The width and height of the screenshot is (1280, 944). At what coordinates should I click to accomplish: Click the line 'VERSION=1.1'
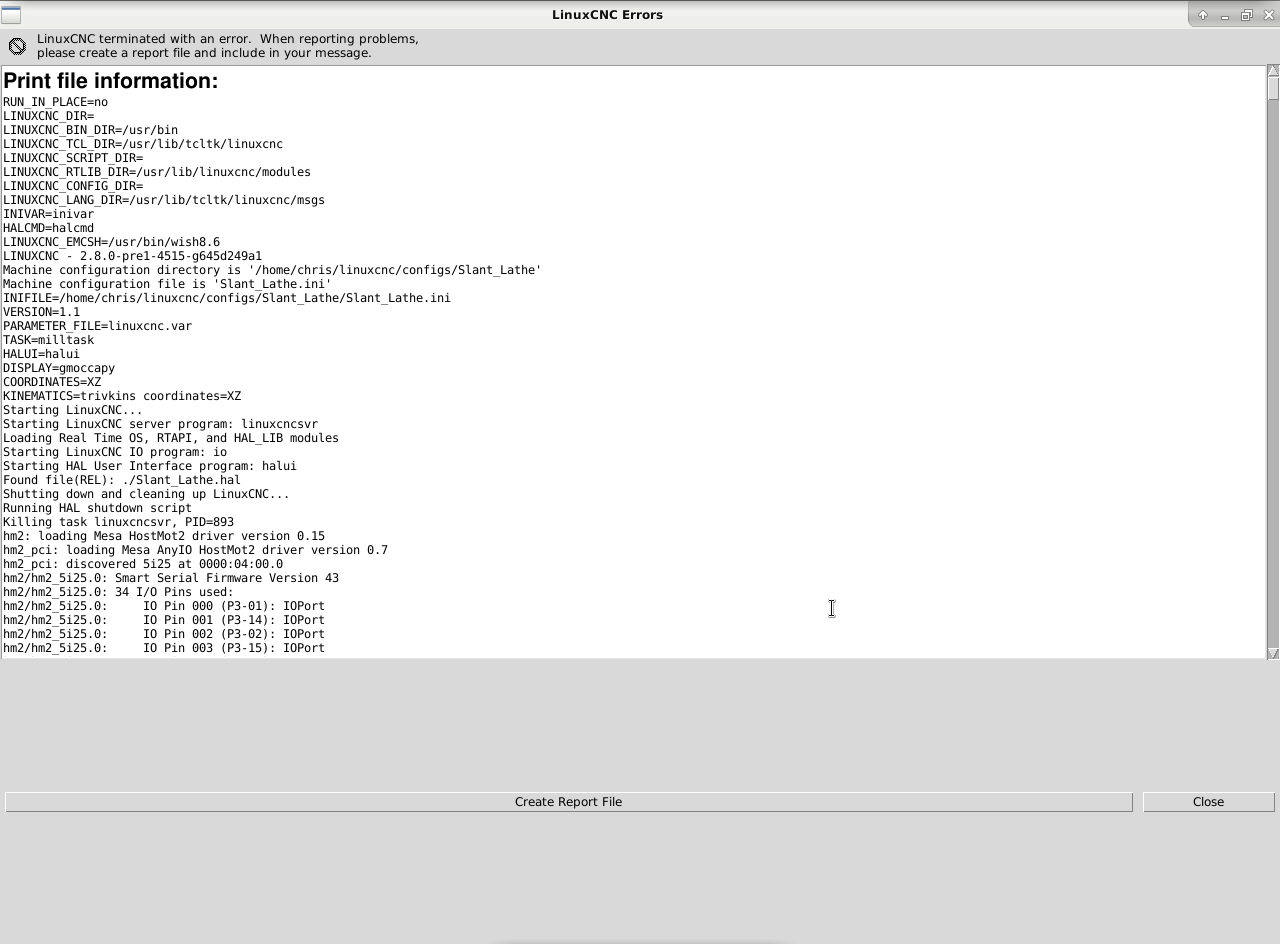click(x=41, y=312)
